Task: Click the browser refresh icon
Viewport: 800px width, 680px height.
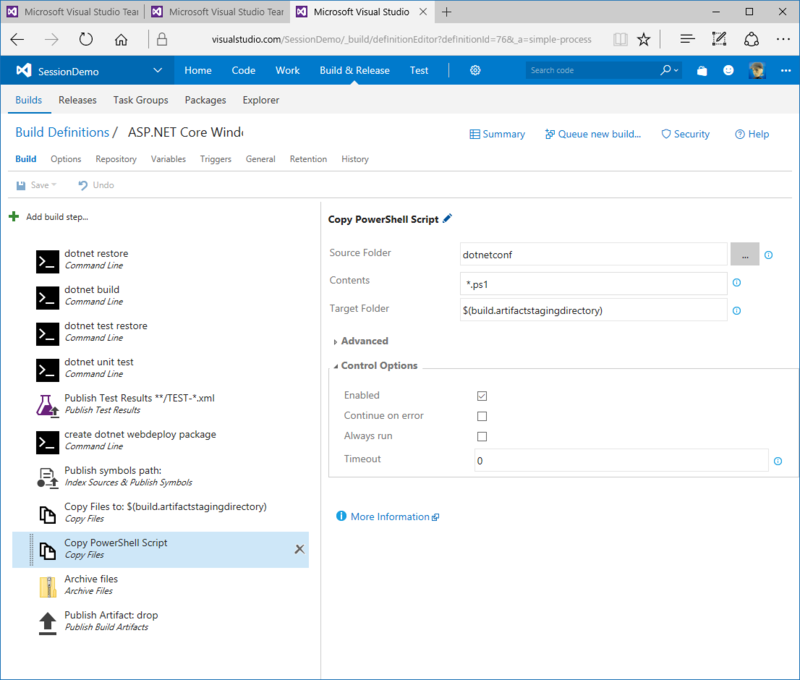Action: click(86, 39)
